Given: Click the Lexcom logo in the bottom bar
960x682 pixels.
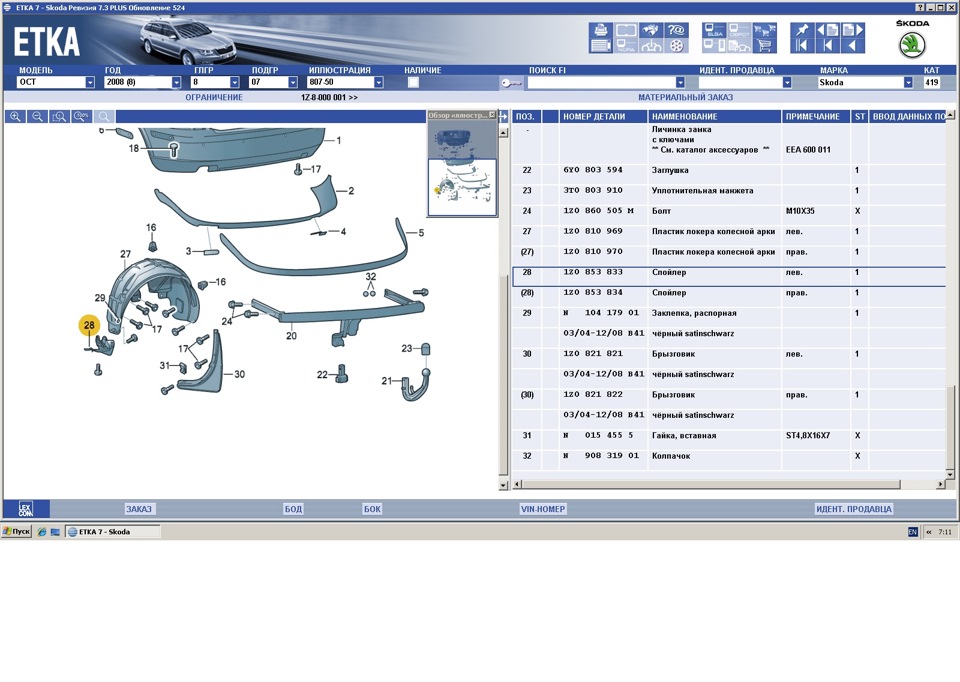Looking at the screenshot, I should (x=26, y=509).
